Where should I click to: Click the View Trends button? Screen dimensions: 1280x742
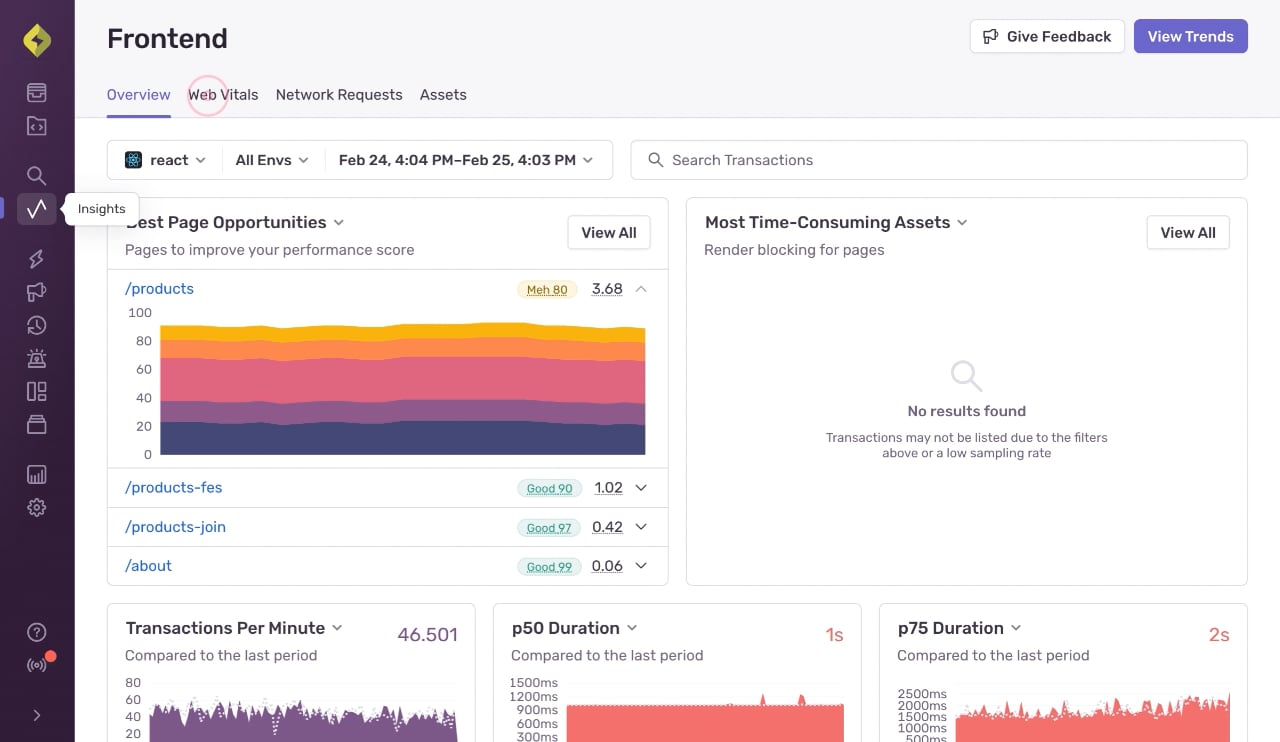coord(1190,36)
